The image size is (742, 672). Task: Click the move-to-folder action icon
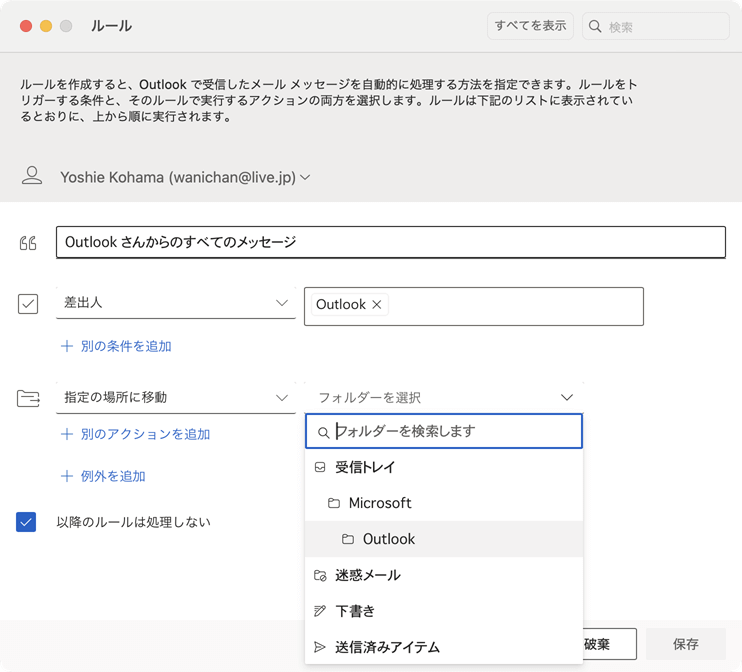tap(28, 398)
